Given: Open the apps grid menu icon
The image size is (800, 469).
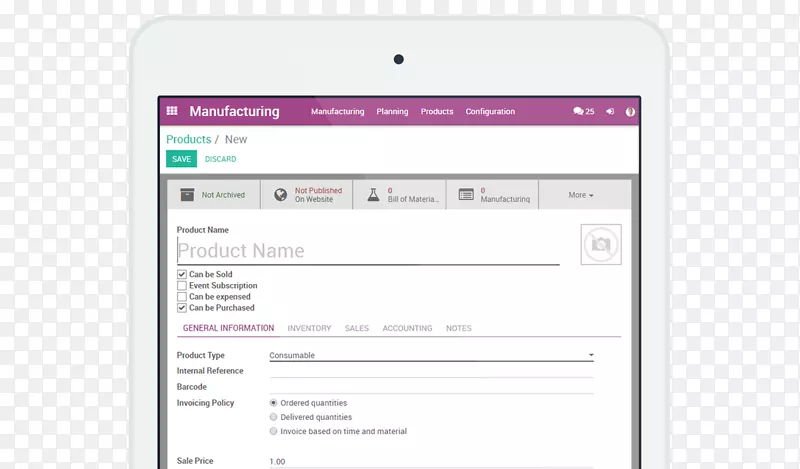Looking at the screenshot, I should [x=172, y=112].
